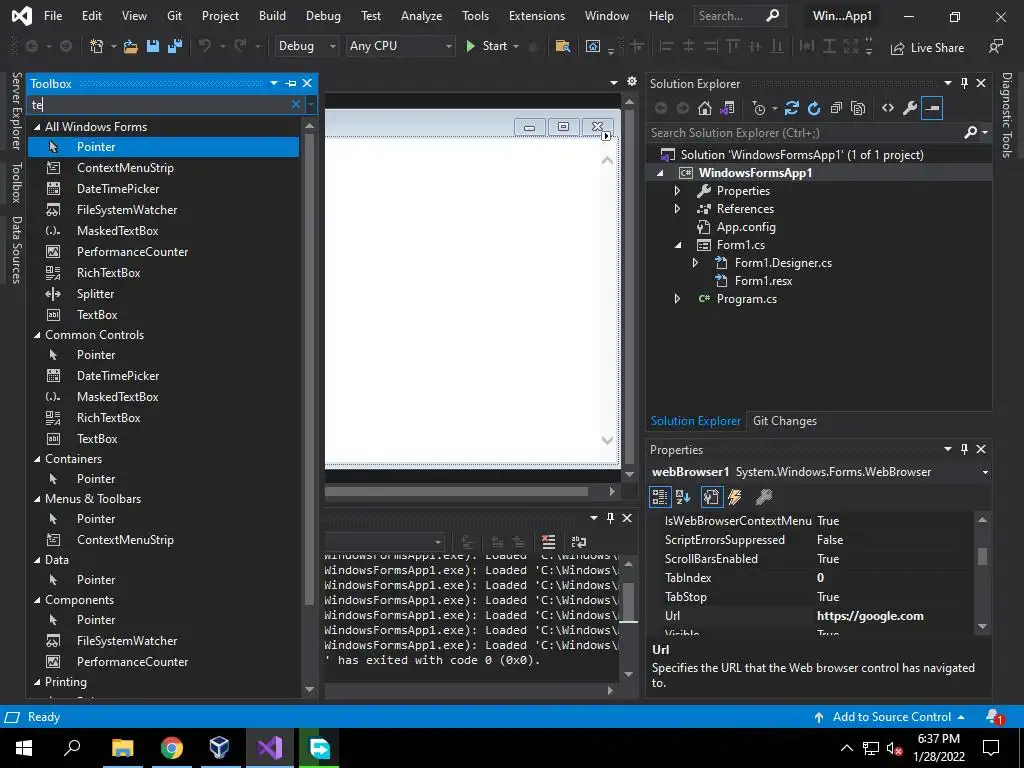
Task: Toggle Word Wrap in Output window
Action: [x=579, y=541]
